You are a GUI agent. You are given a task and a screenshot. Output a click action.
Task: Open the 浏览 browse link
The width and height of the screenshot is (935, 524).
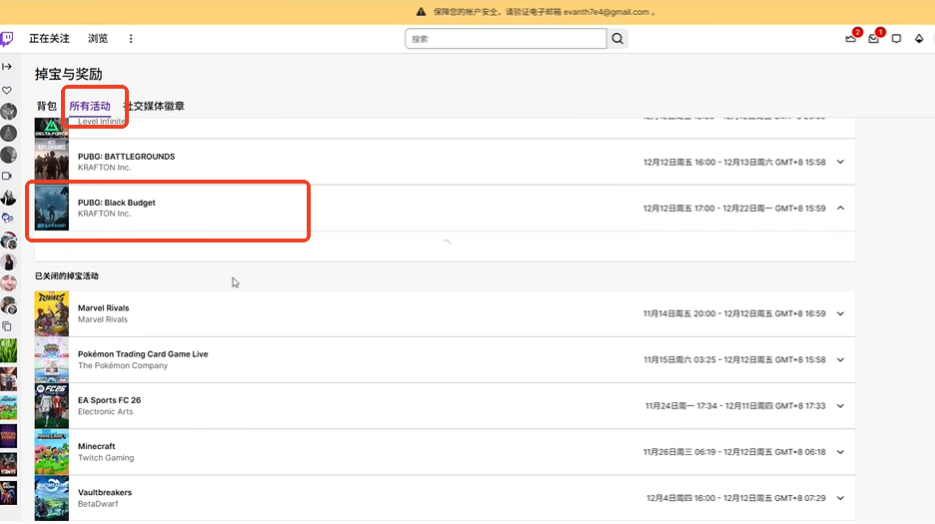(x=98, y=39)
